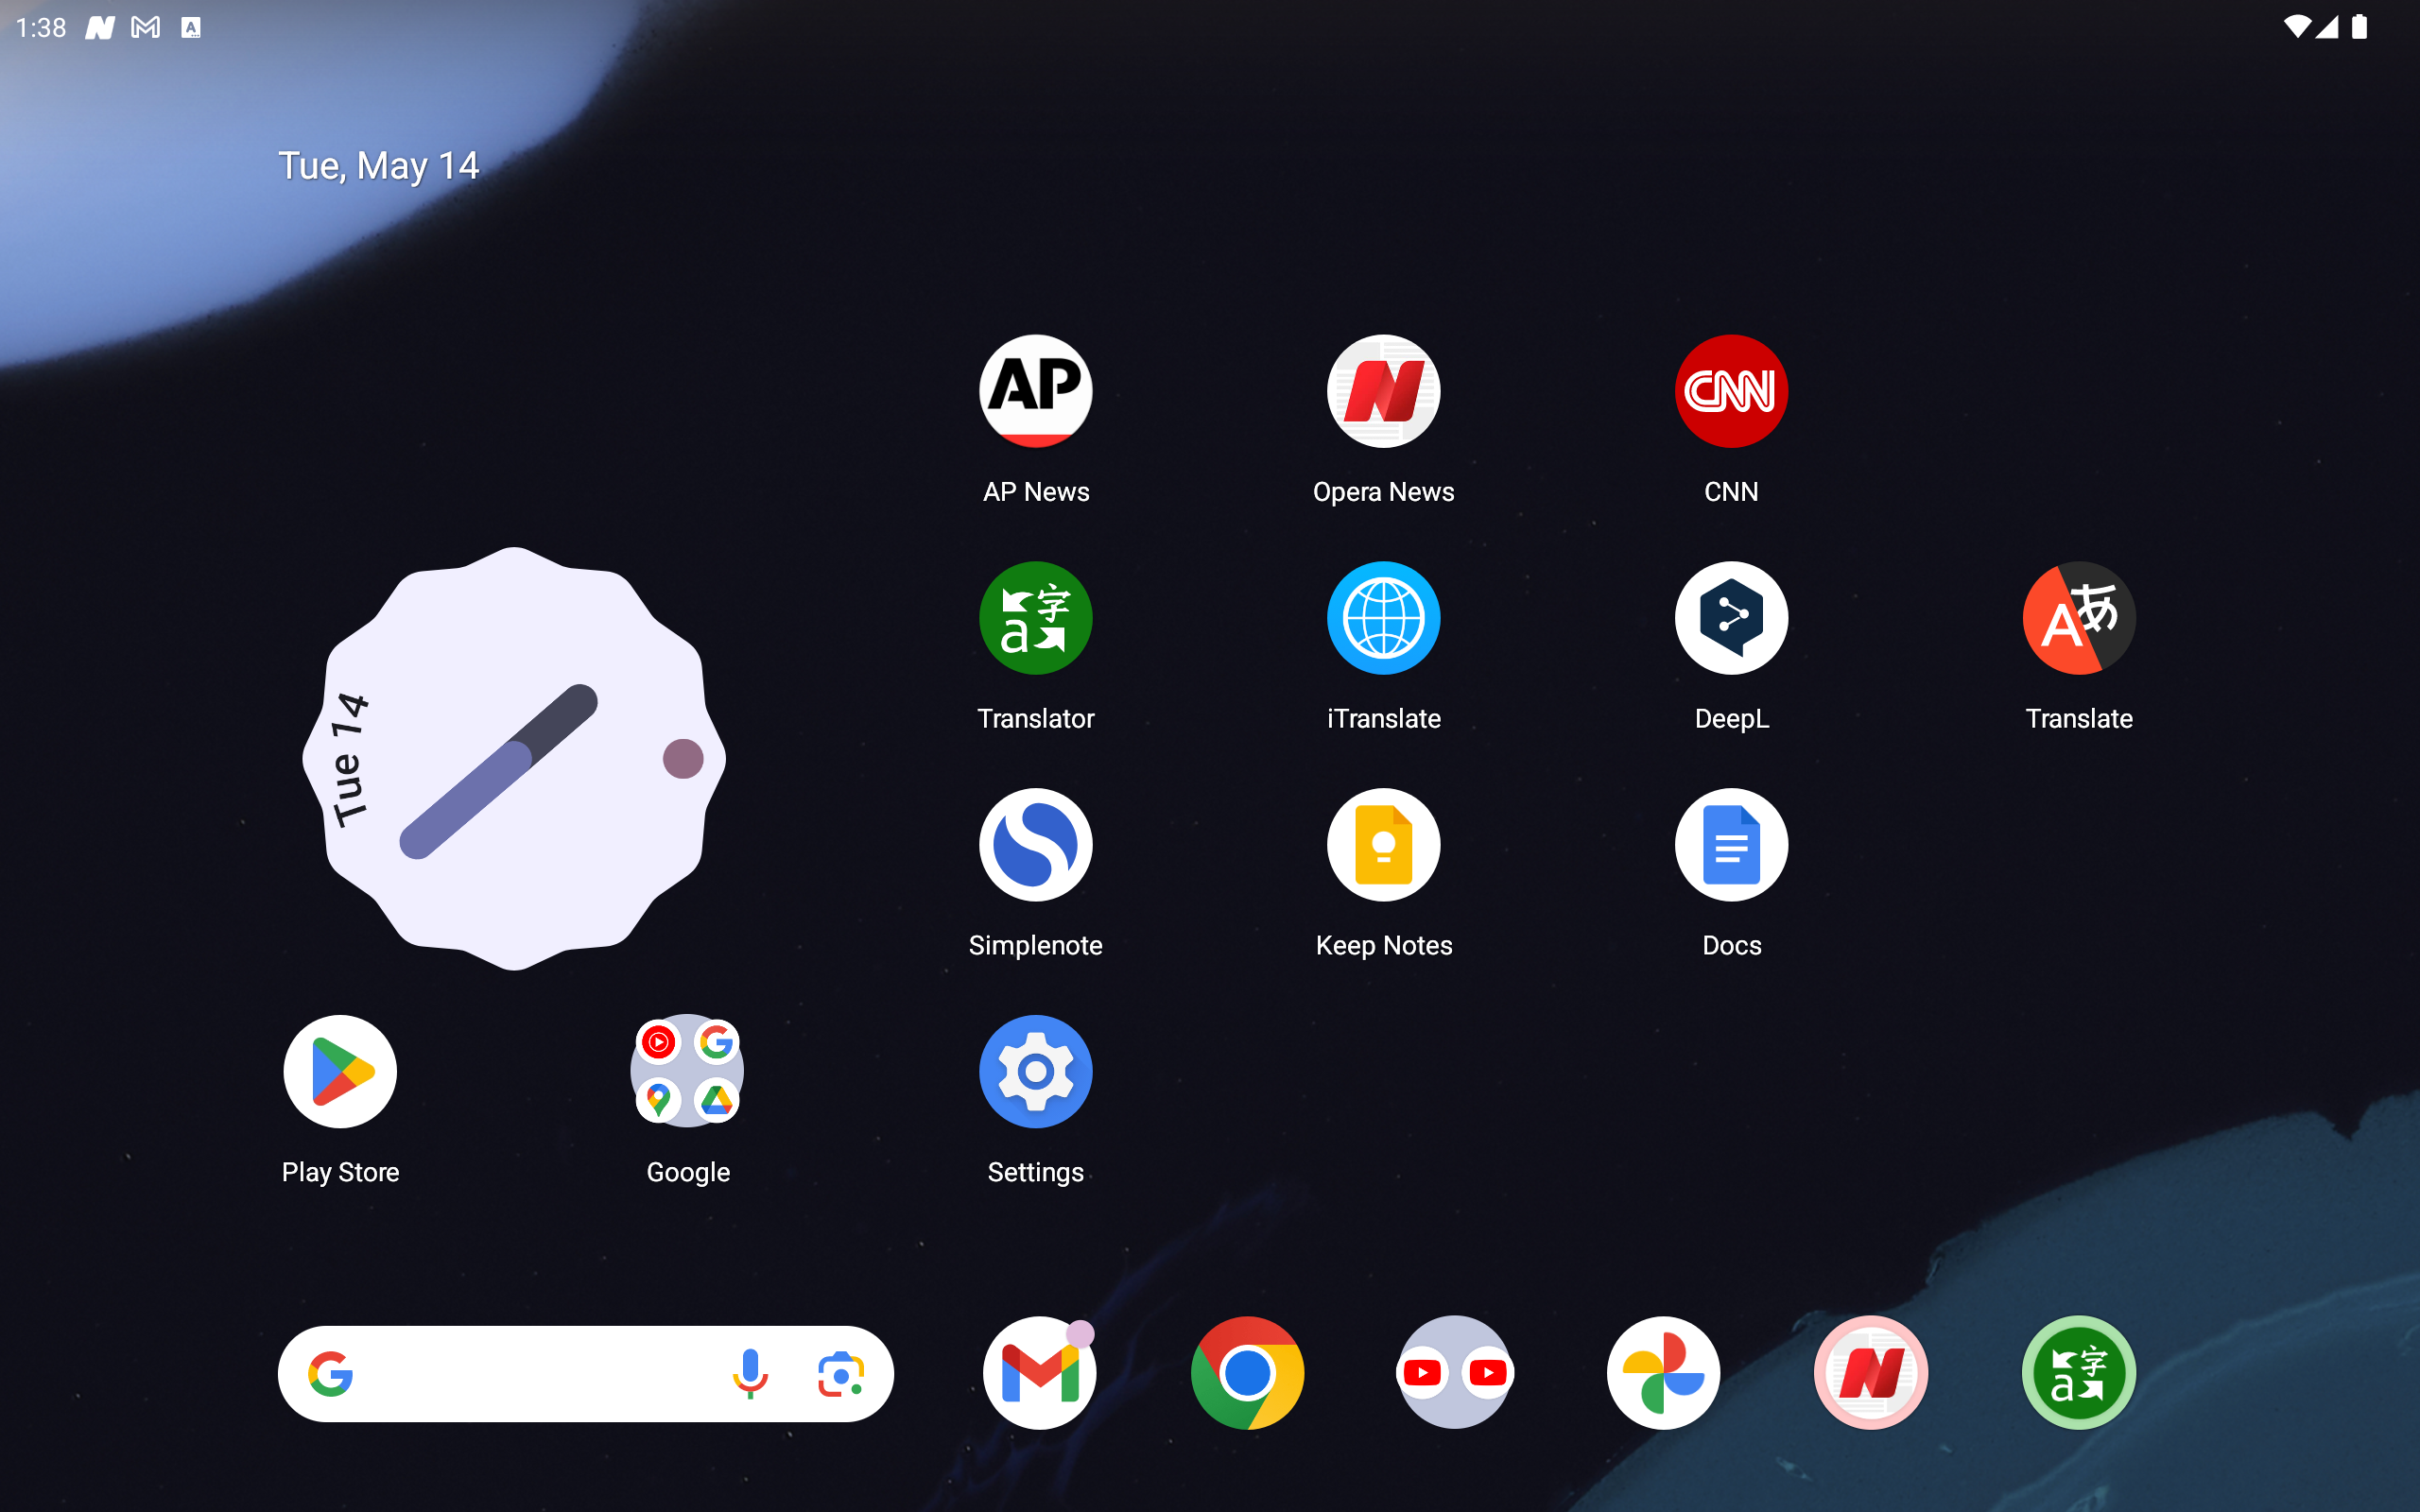
Task: Open Google Docs app
Action: (1731, 845)
